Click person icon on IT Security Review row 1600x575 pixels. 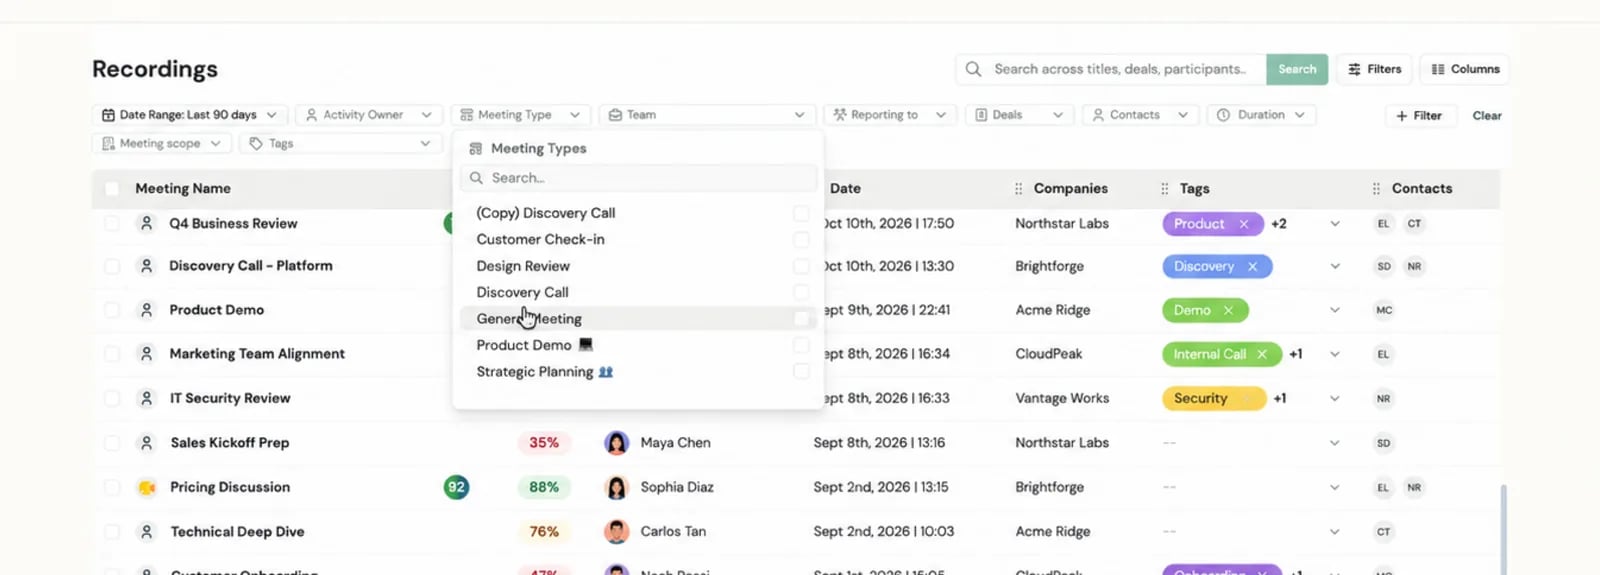[147, 398]
